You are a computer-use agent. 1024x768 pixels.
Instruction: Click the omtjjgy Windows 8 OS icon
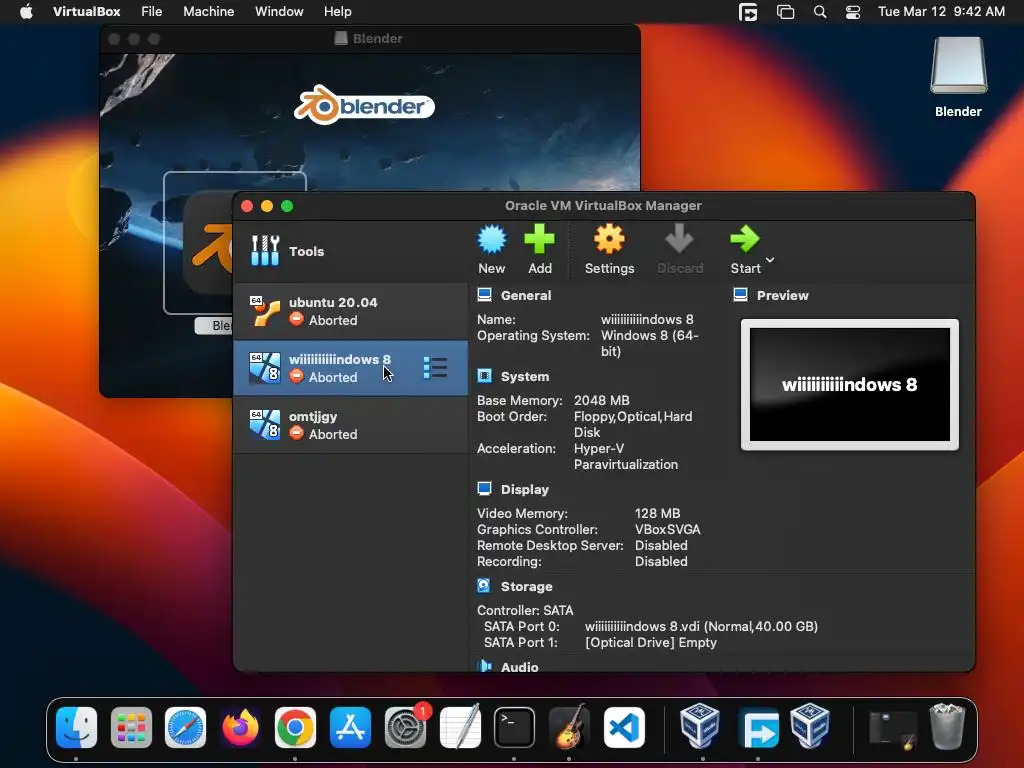[264, 424]
